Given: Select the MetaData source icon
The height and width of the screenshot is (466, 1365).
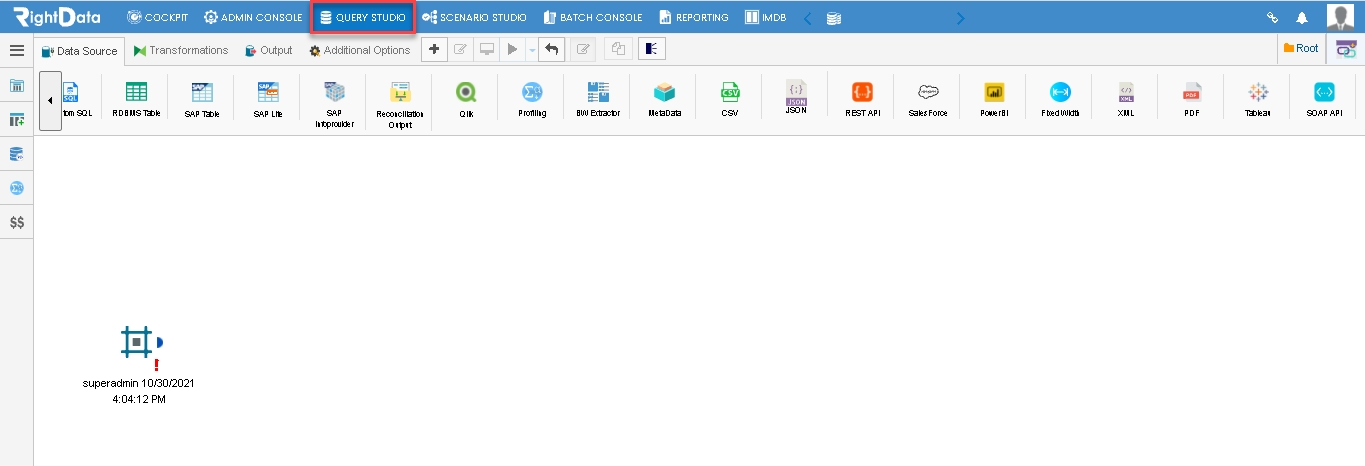Looking at the screenshot, I should coord(664,99).
